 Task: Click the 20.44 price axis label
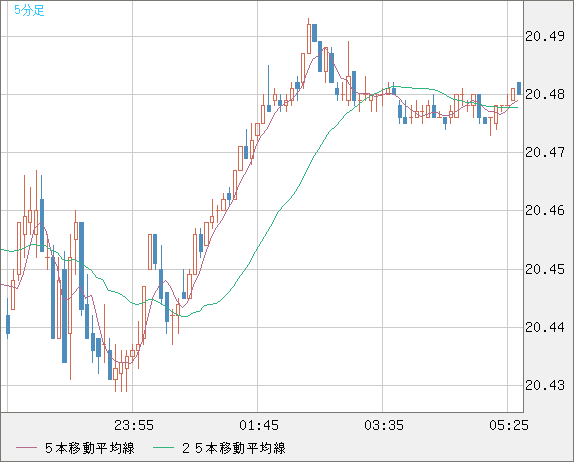[545, 327]
